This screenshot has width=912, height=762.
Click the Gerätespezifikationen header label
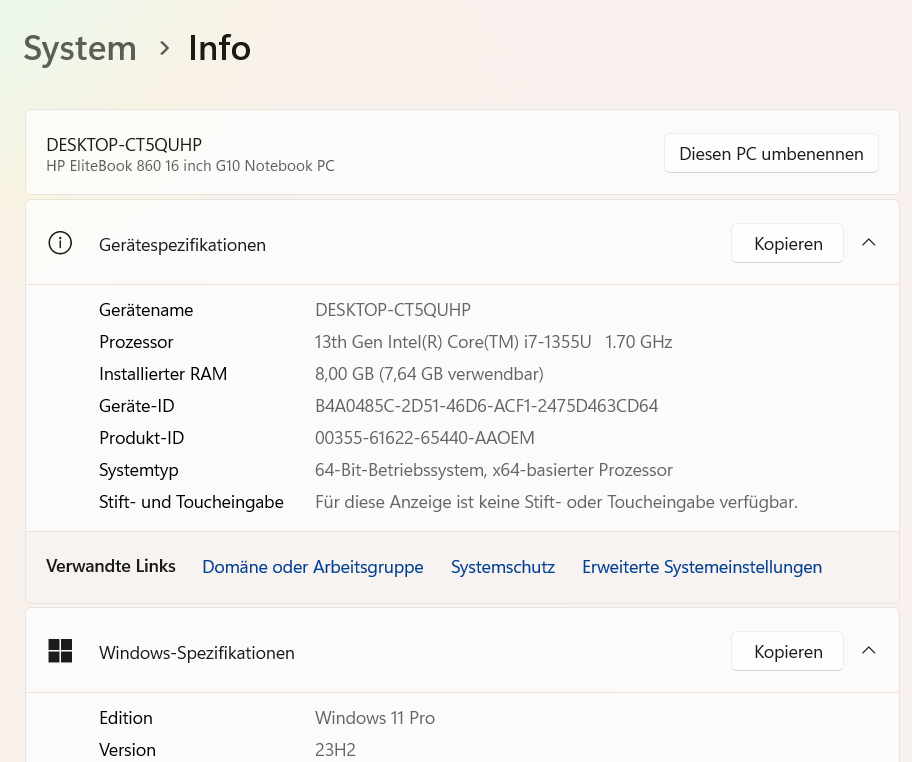pos(182,245)
